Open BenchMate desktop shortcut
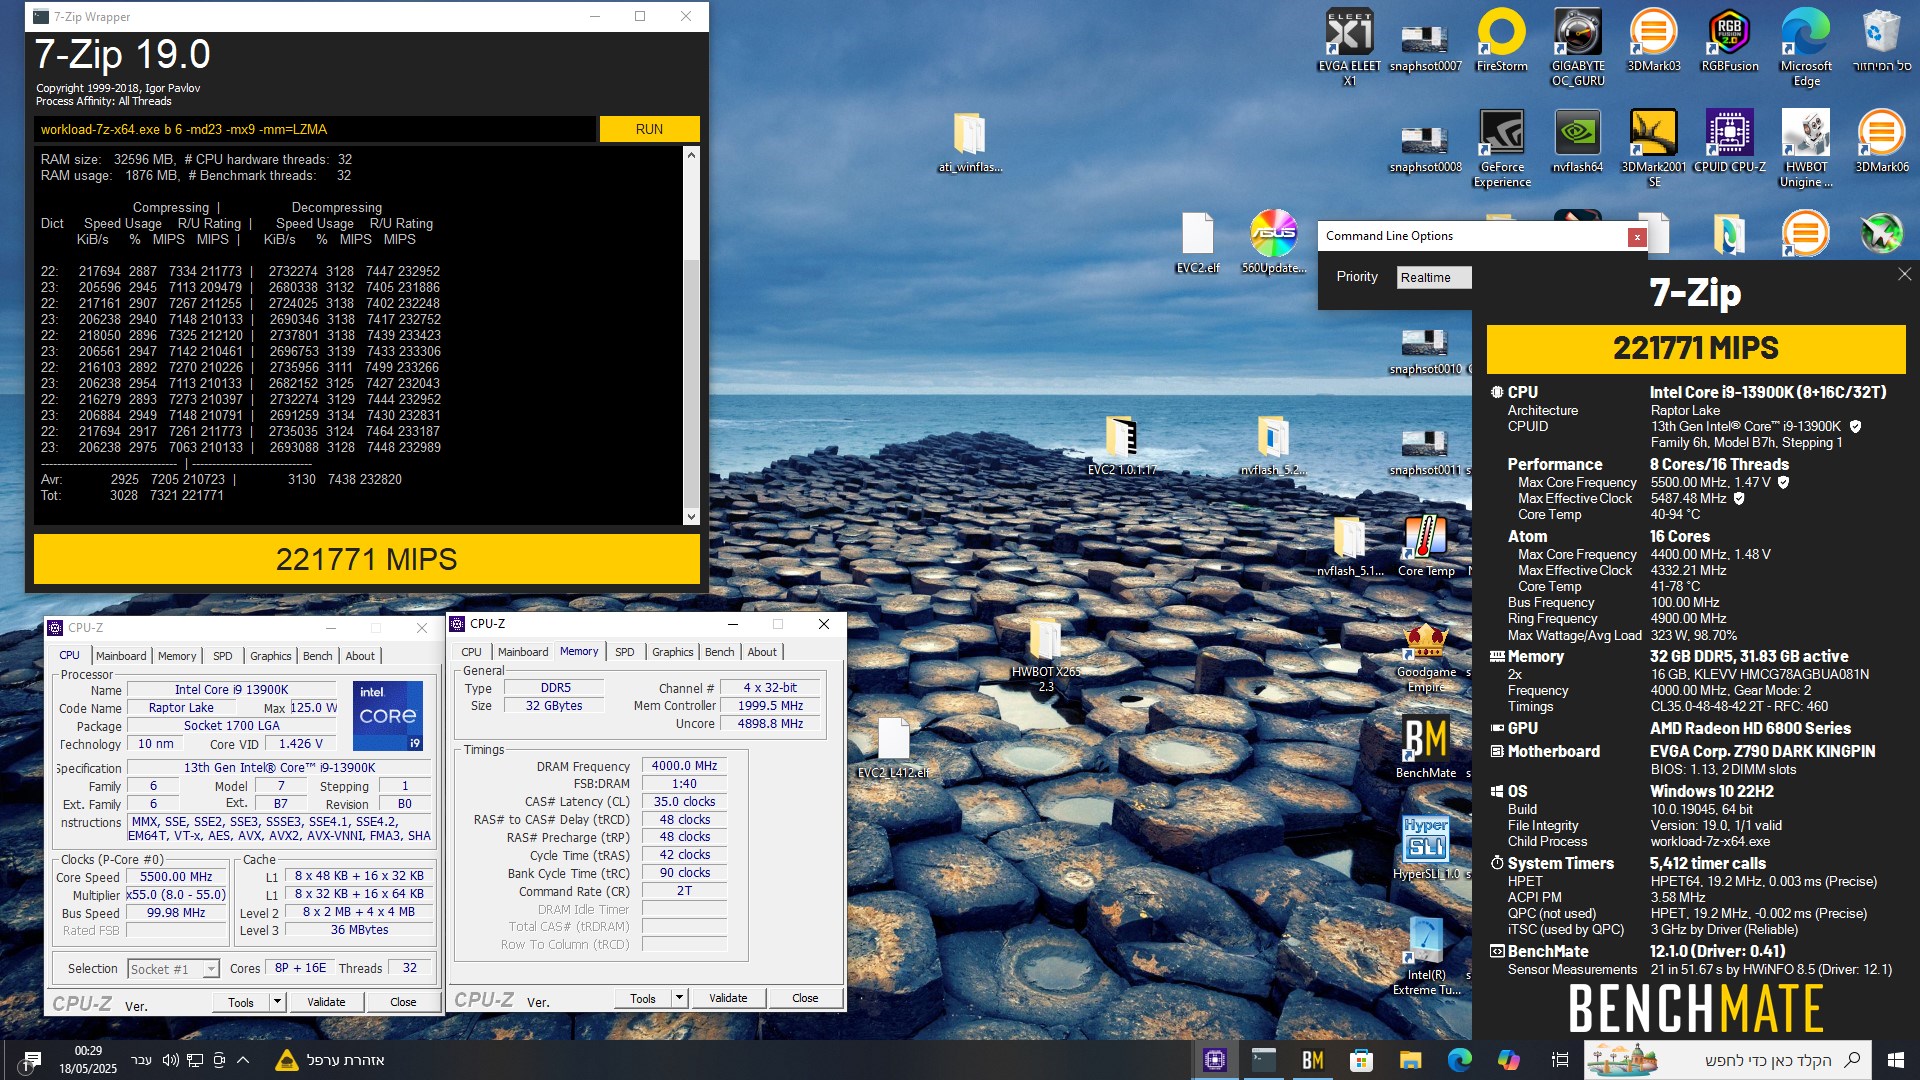Screen dimensions: 1920x1080 1426,747
